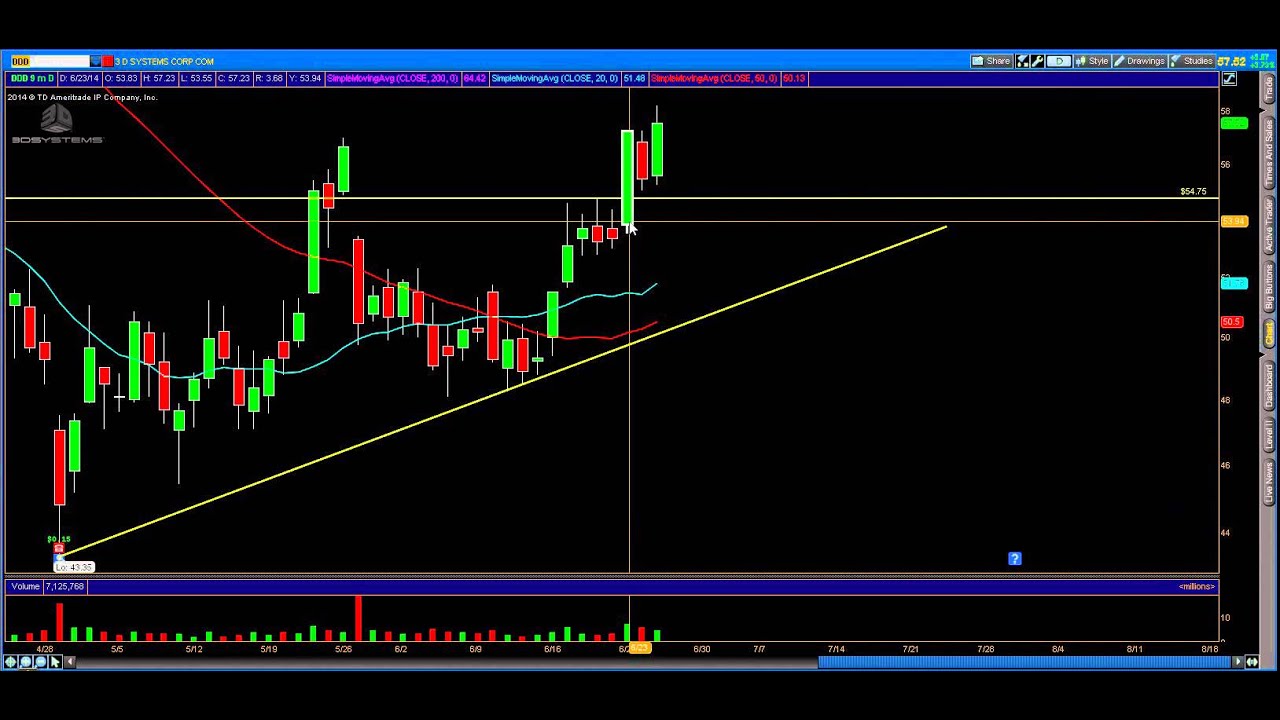
Task: Click the 3 D SYSTEMS CORP COM title
Action: [x=164, y=62]
